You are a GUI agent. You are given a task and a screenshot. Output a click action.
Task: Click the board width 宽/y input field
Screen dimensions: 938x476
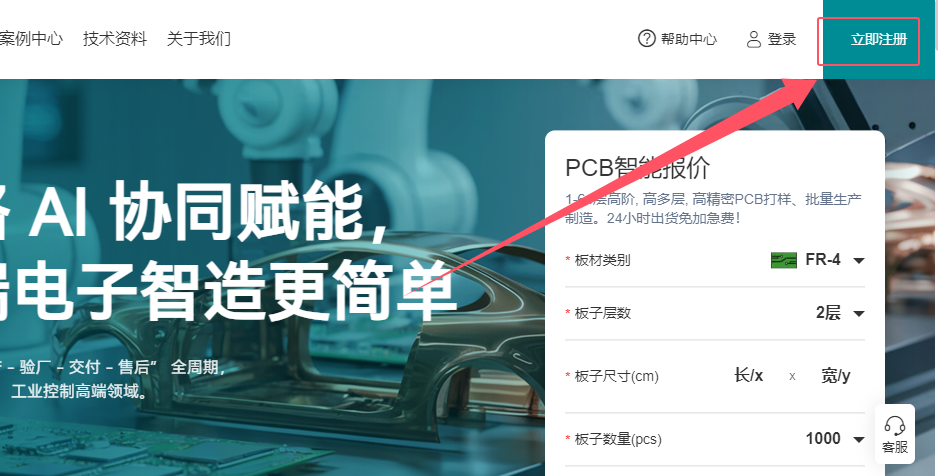tap(836, 376)
